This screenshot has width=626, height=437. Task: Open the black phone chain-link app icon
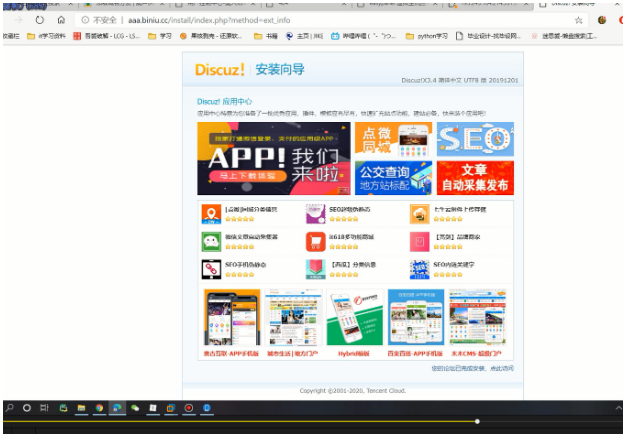pos(211,269)
